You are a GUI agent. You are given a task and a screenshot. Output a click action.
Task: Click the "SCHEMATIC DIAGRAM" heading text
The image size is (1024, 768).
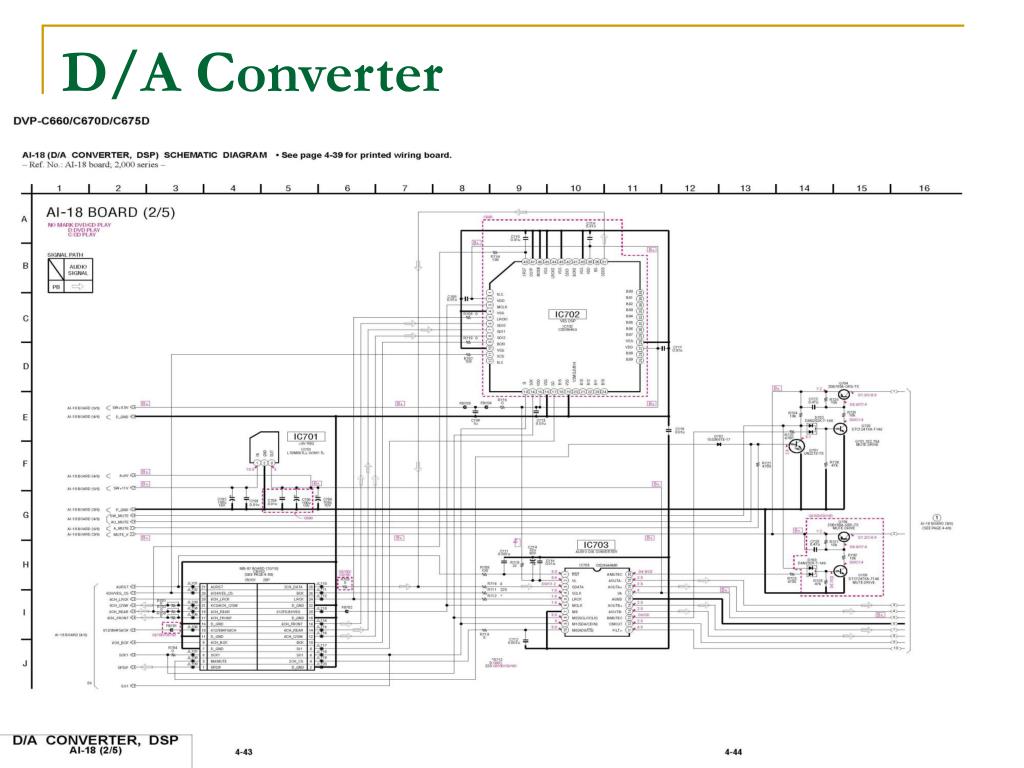(x=216, y=155)
